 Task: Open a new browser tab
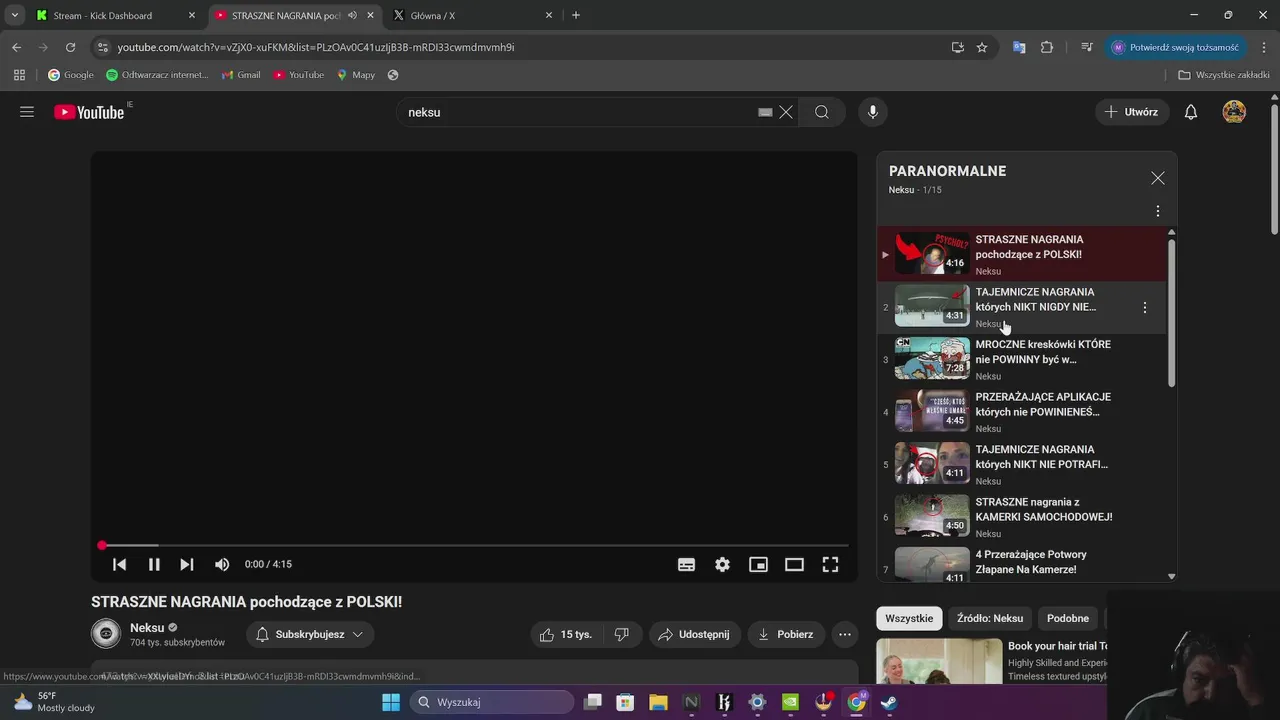575,15
